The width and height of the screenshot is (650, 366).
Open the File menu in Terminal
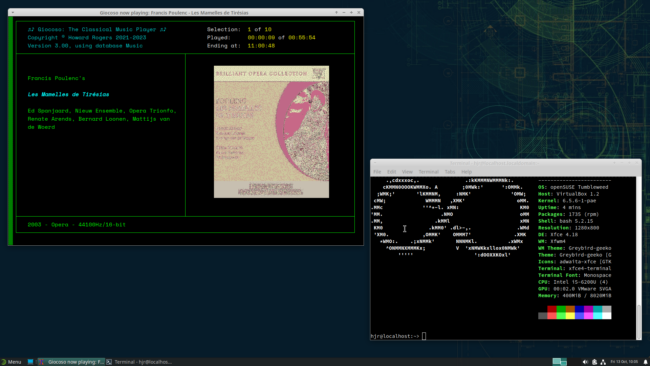click(x=377, y=172)
